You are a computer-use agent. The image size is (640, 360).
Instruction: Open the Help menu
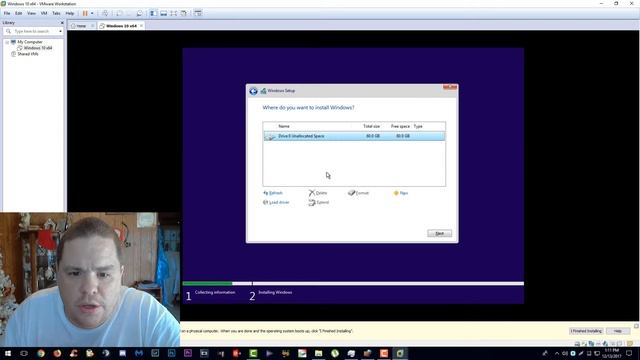coord(70,13)
